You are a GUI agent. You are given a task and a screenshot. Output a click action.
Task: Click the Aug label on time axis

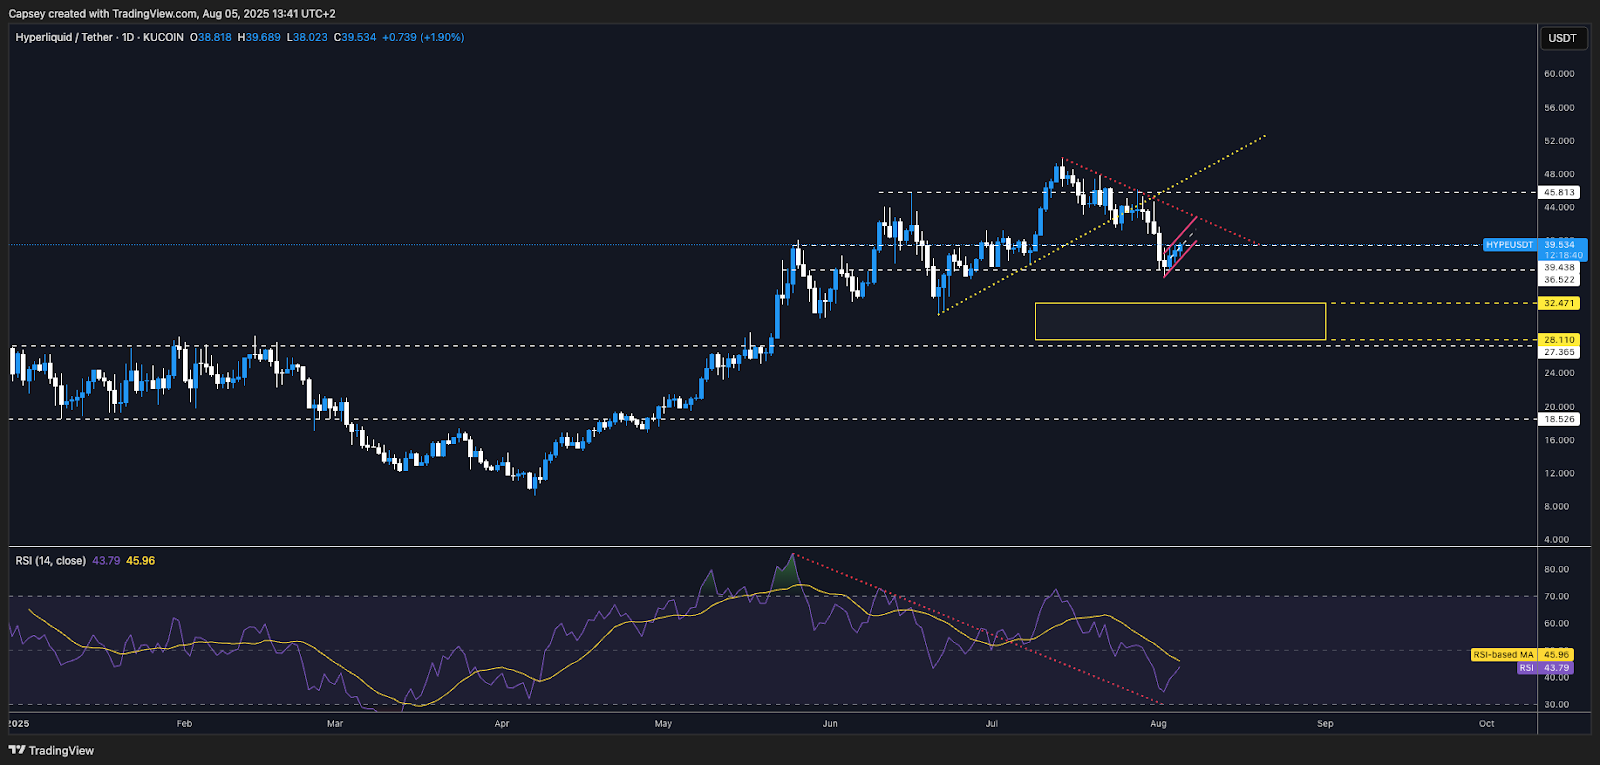1158,723
